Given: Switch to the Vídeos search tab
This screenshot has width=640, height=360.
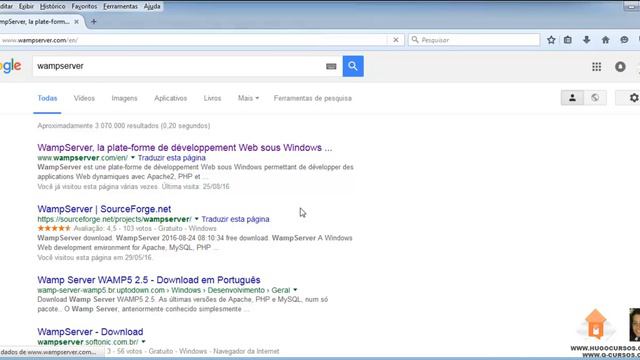Looking at the screenshot, I should [x=84, y=98].
